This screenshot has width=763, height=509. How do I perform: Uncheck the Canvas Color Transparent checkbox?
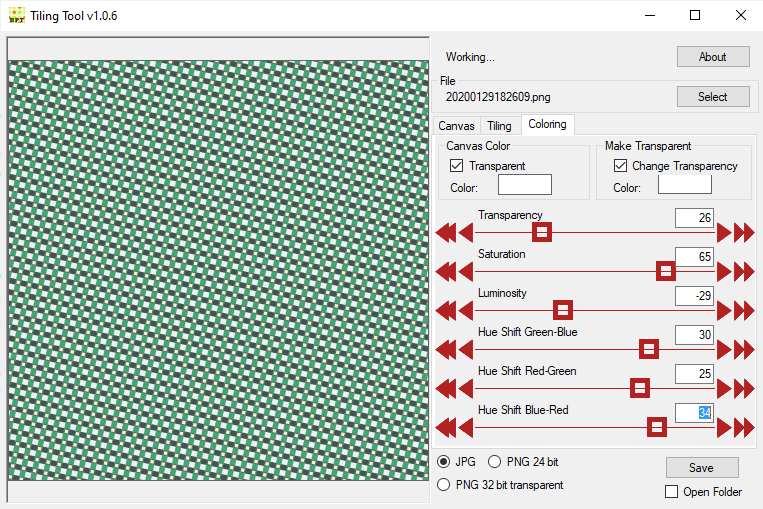(456, 165)
